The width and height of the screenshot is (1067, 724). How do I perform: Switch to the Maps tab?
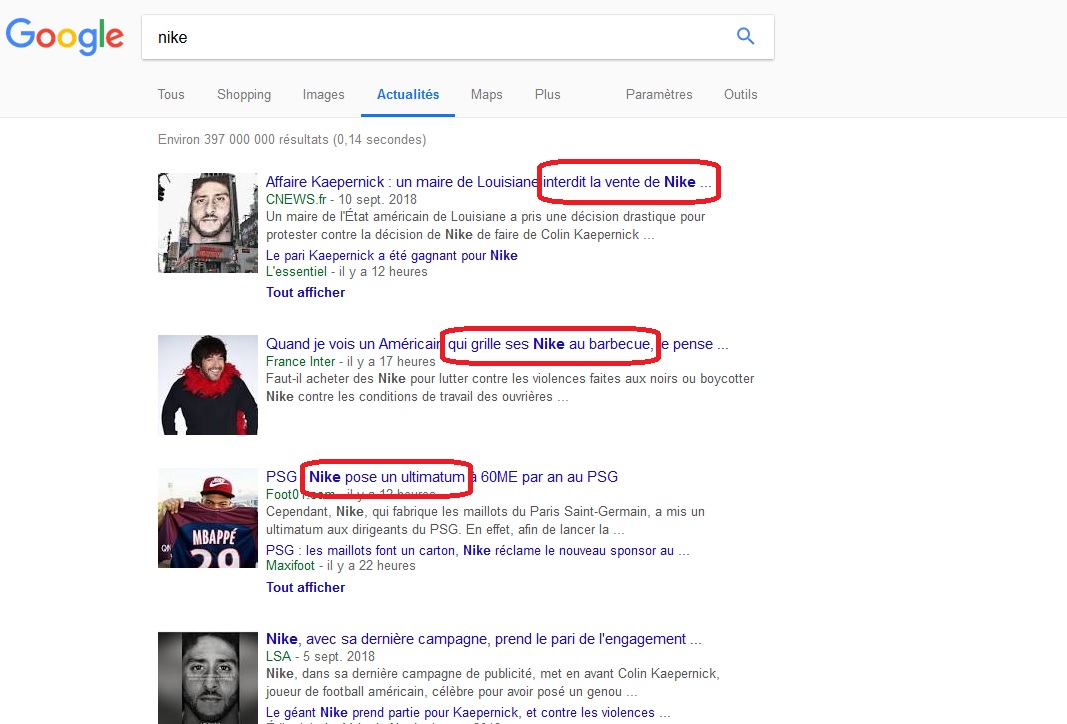click(487, 95)
